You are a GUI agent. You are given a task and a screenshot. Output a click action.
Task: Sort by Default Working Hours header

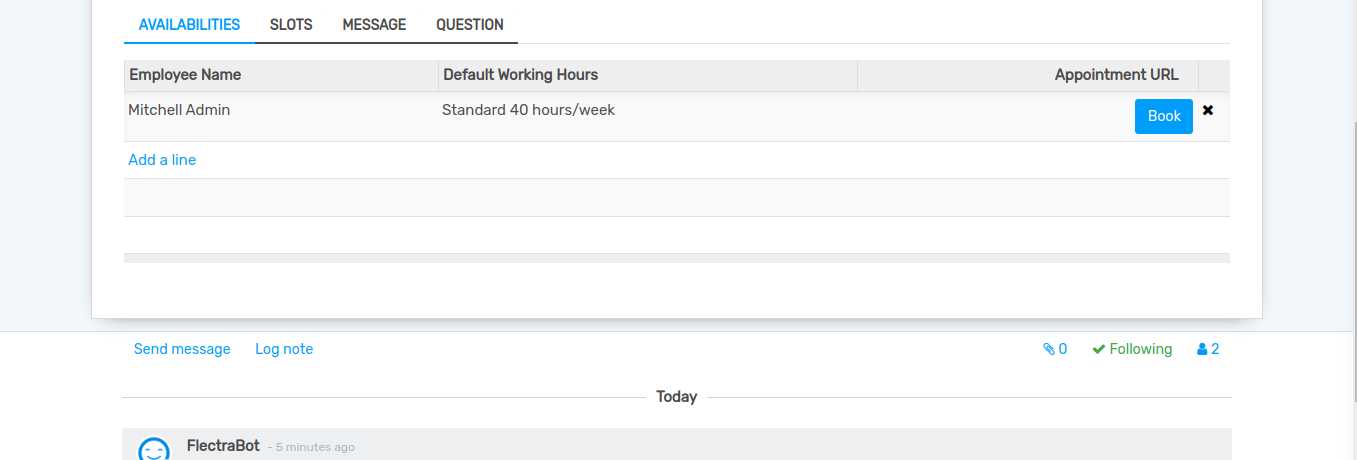pos(520,75)
